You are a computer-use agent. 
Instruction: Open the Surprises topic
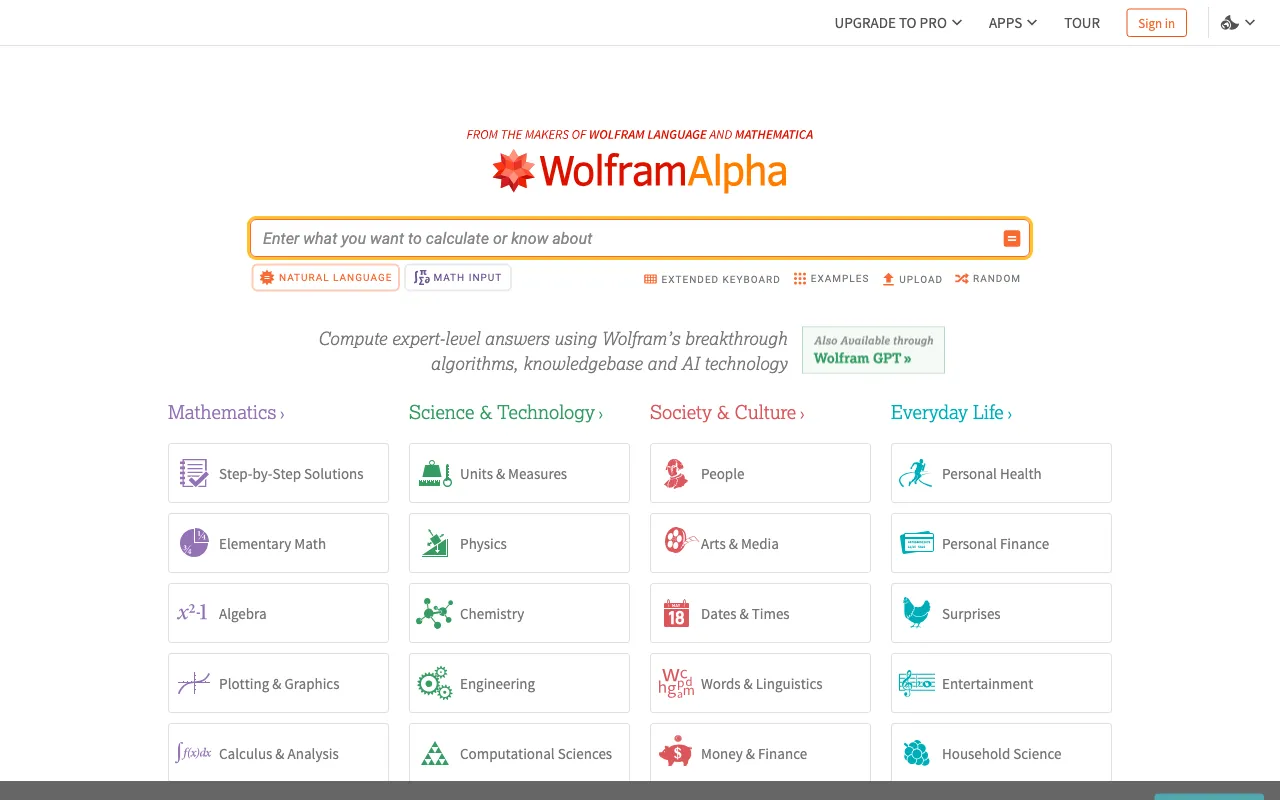[x=1001, y=613]
